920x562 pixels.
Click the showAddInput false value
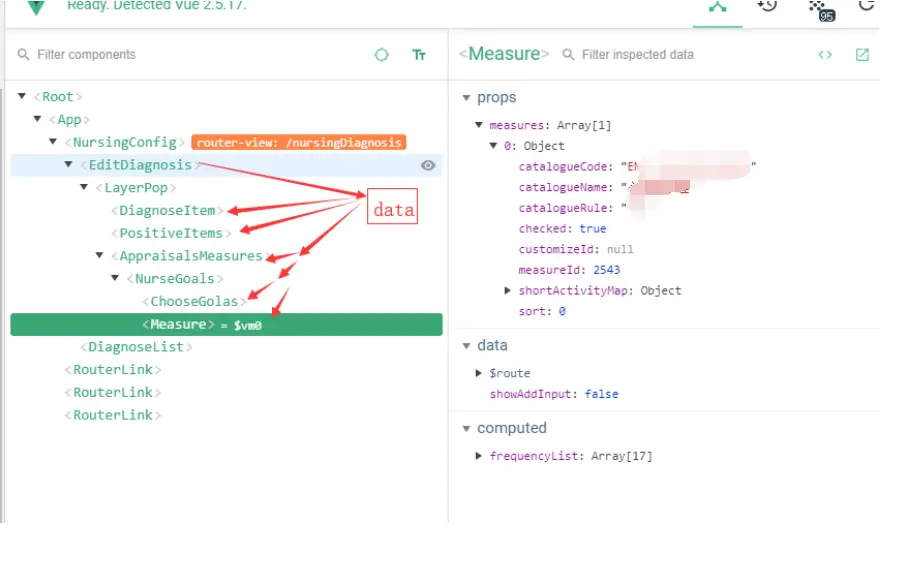[601, 394]
